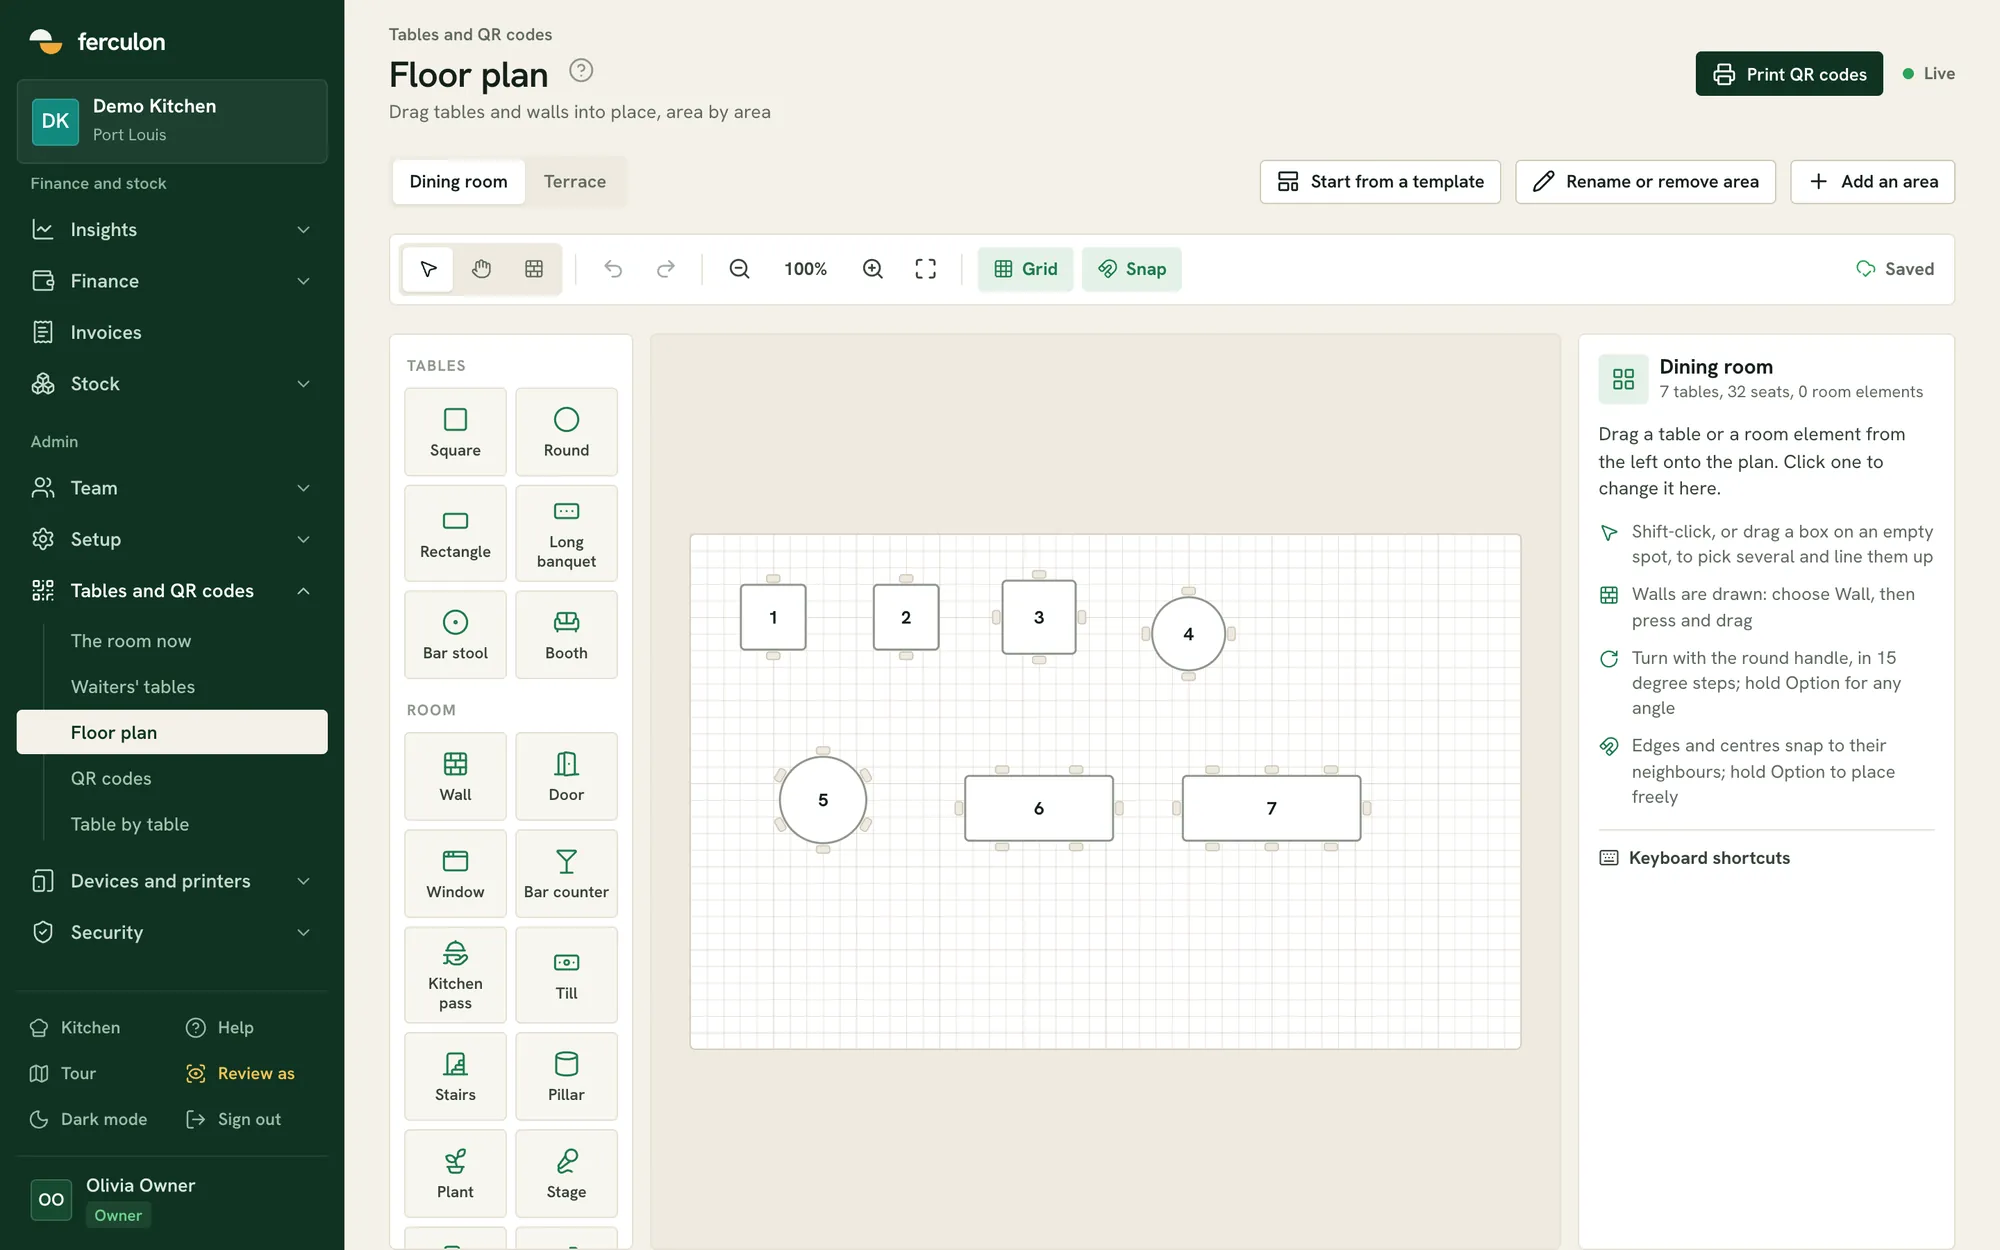Click Start from a template
This screenshot has height=1250, width=2000.
[1380, 182]
